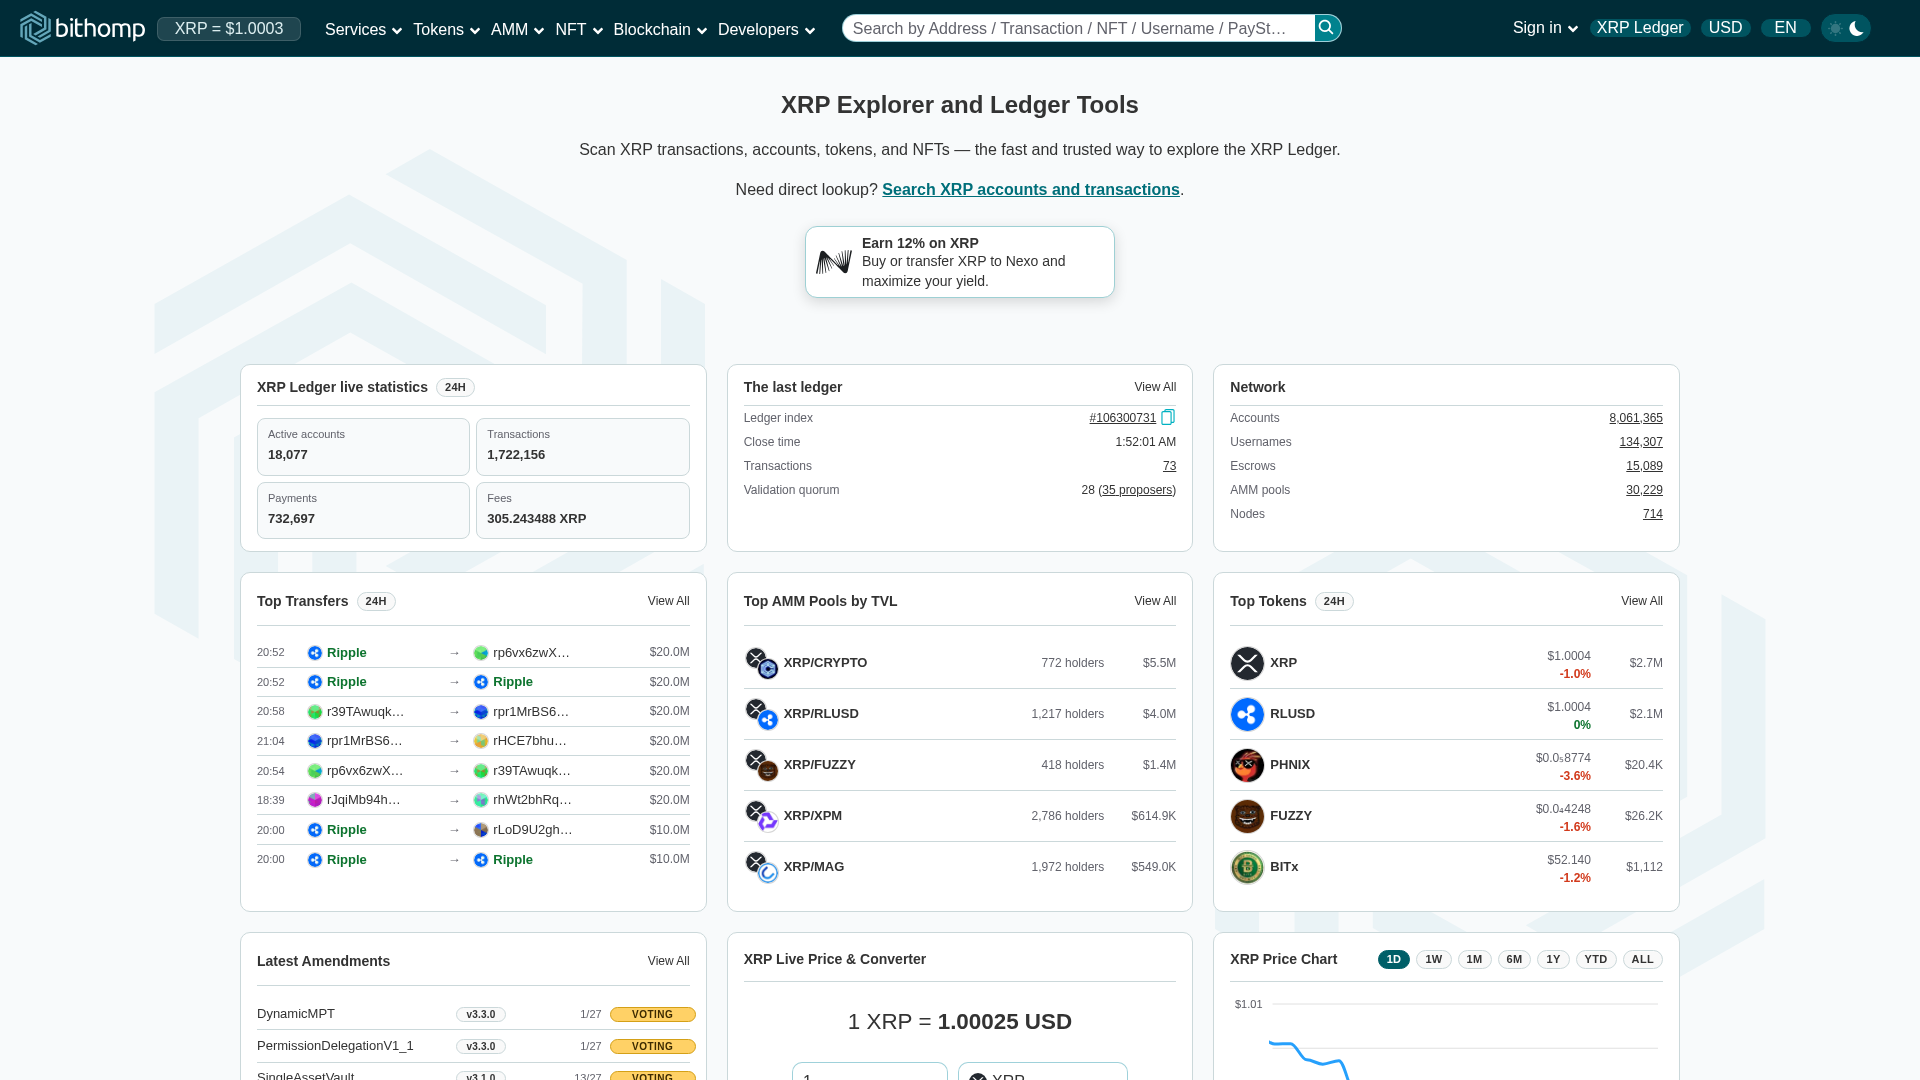1920x1080 pixels.
Task: Toggle 24H period on live statistics
Action: [455, 387]
